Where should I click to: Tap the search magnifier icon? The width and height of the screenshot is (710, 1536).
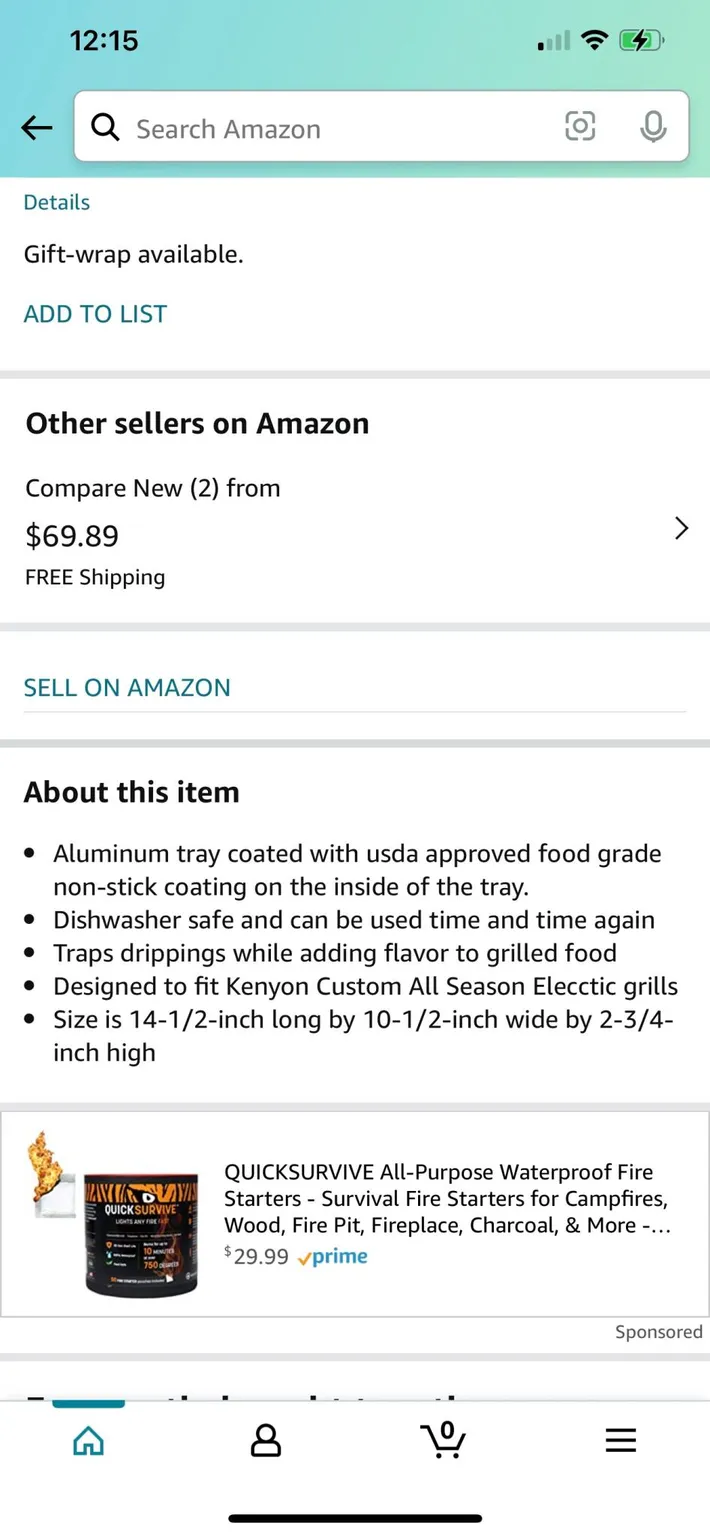[104, 127]
